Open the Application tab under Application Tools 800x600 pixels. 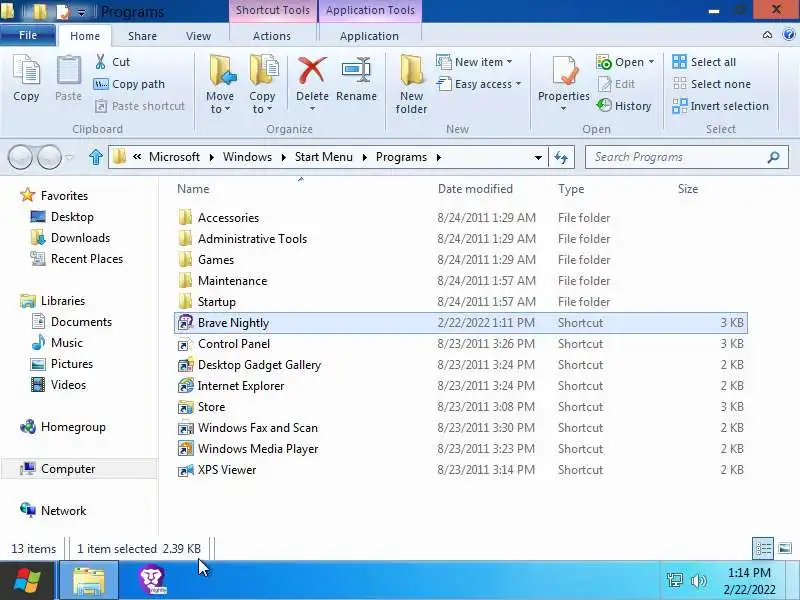coord(369,36)
